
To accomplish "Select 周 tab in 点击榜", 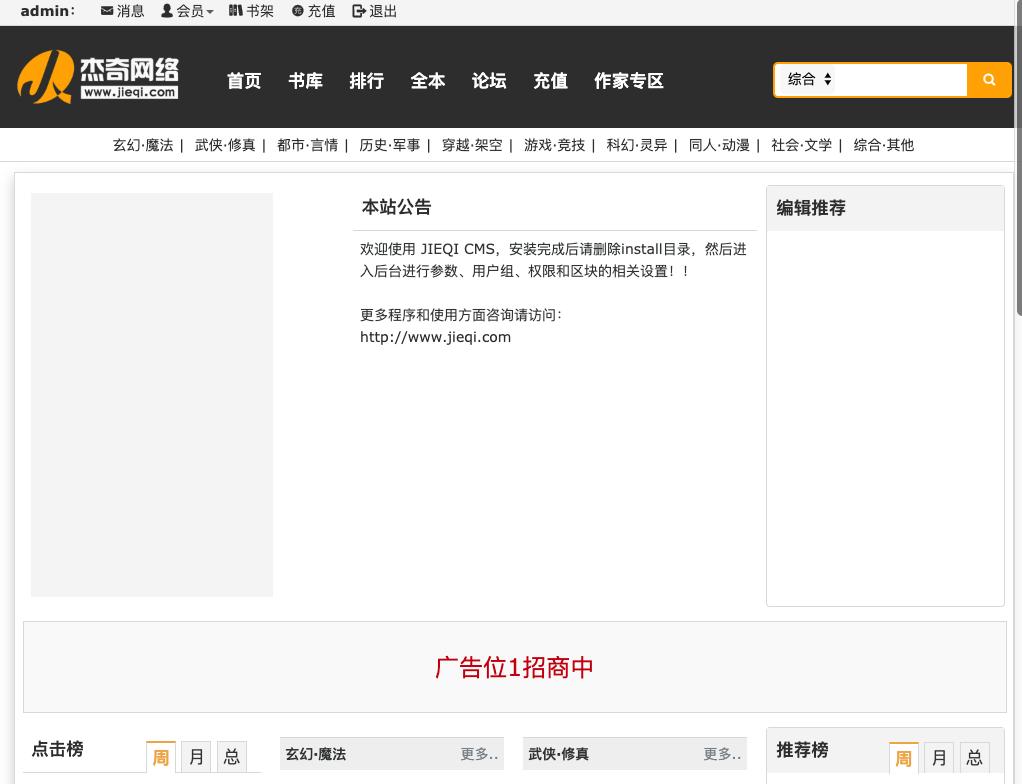I will pyautogui.click(x=161, y=757).
